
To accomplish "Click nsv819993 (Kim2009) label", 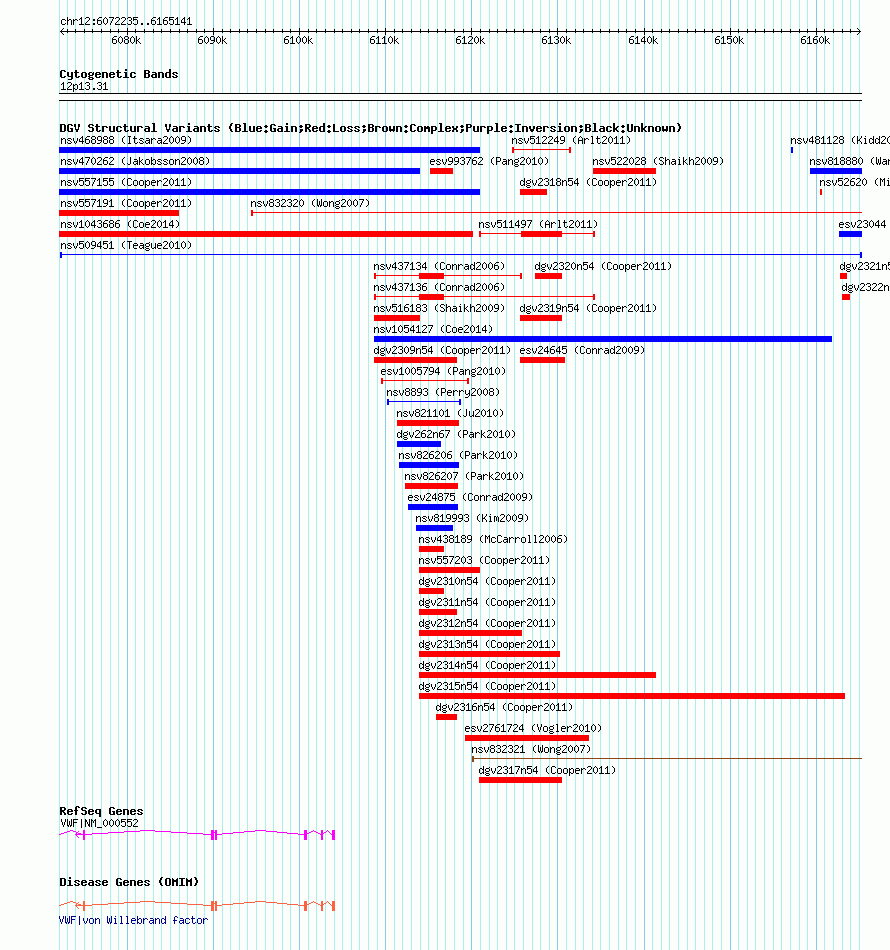I will coord(472,519).
